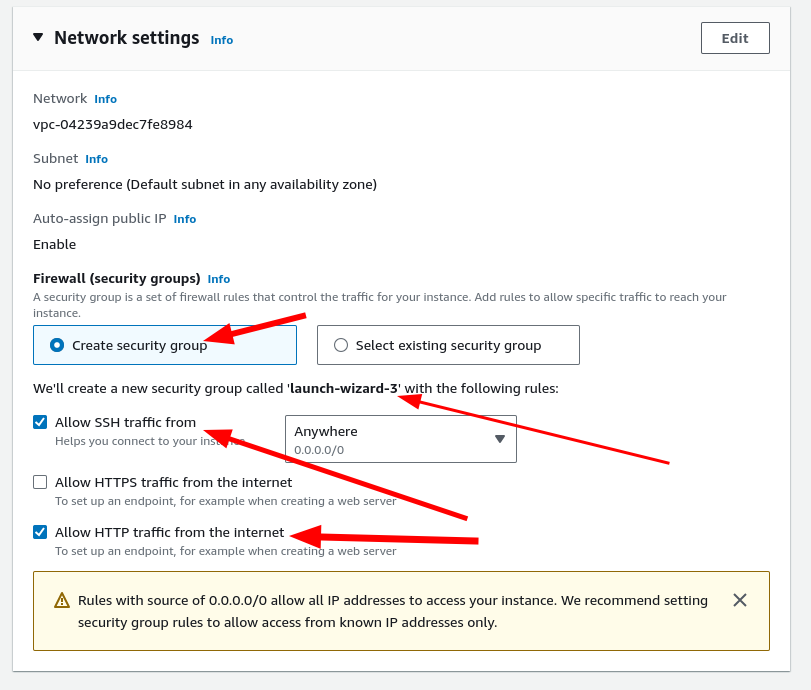Uncheck Allow SSH traffic from checkbox
Image resolution: width=811 pixels, height=690 pixels.
(x=40, y=422)
